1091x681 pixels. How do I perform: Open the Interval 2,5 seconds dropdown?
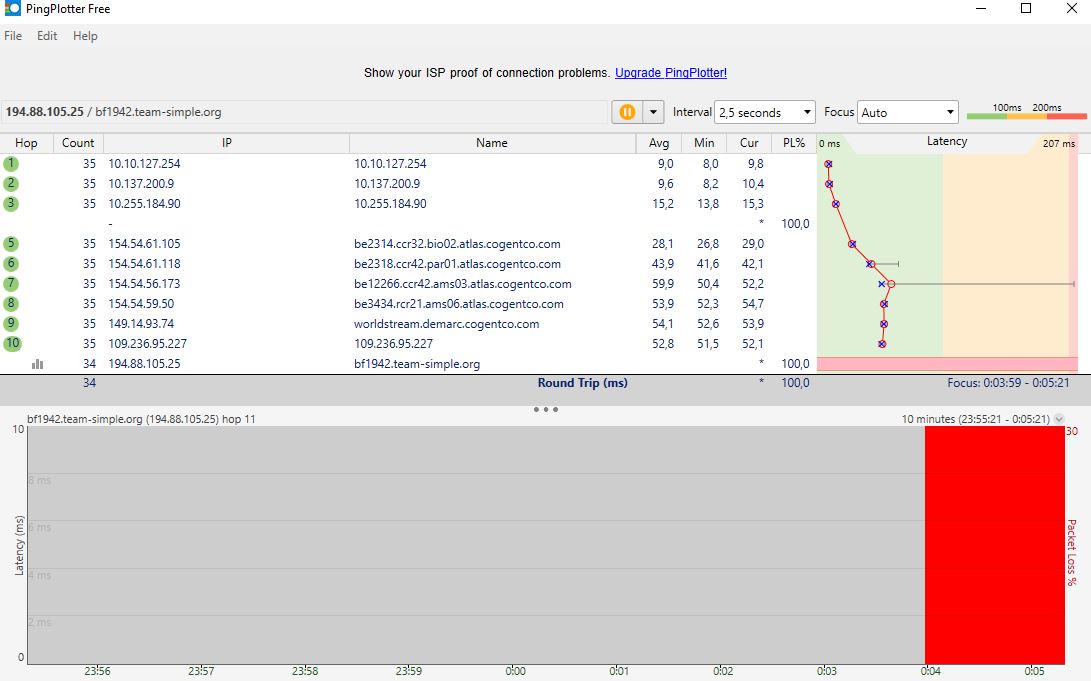click(764, 112)
